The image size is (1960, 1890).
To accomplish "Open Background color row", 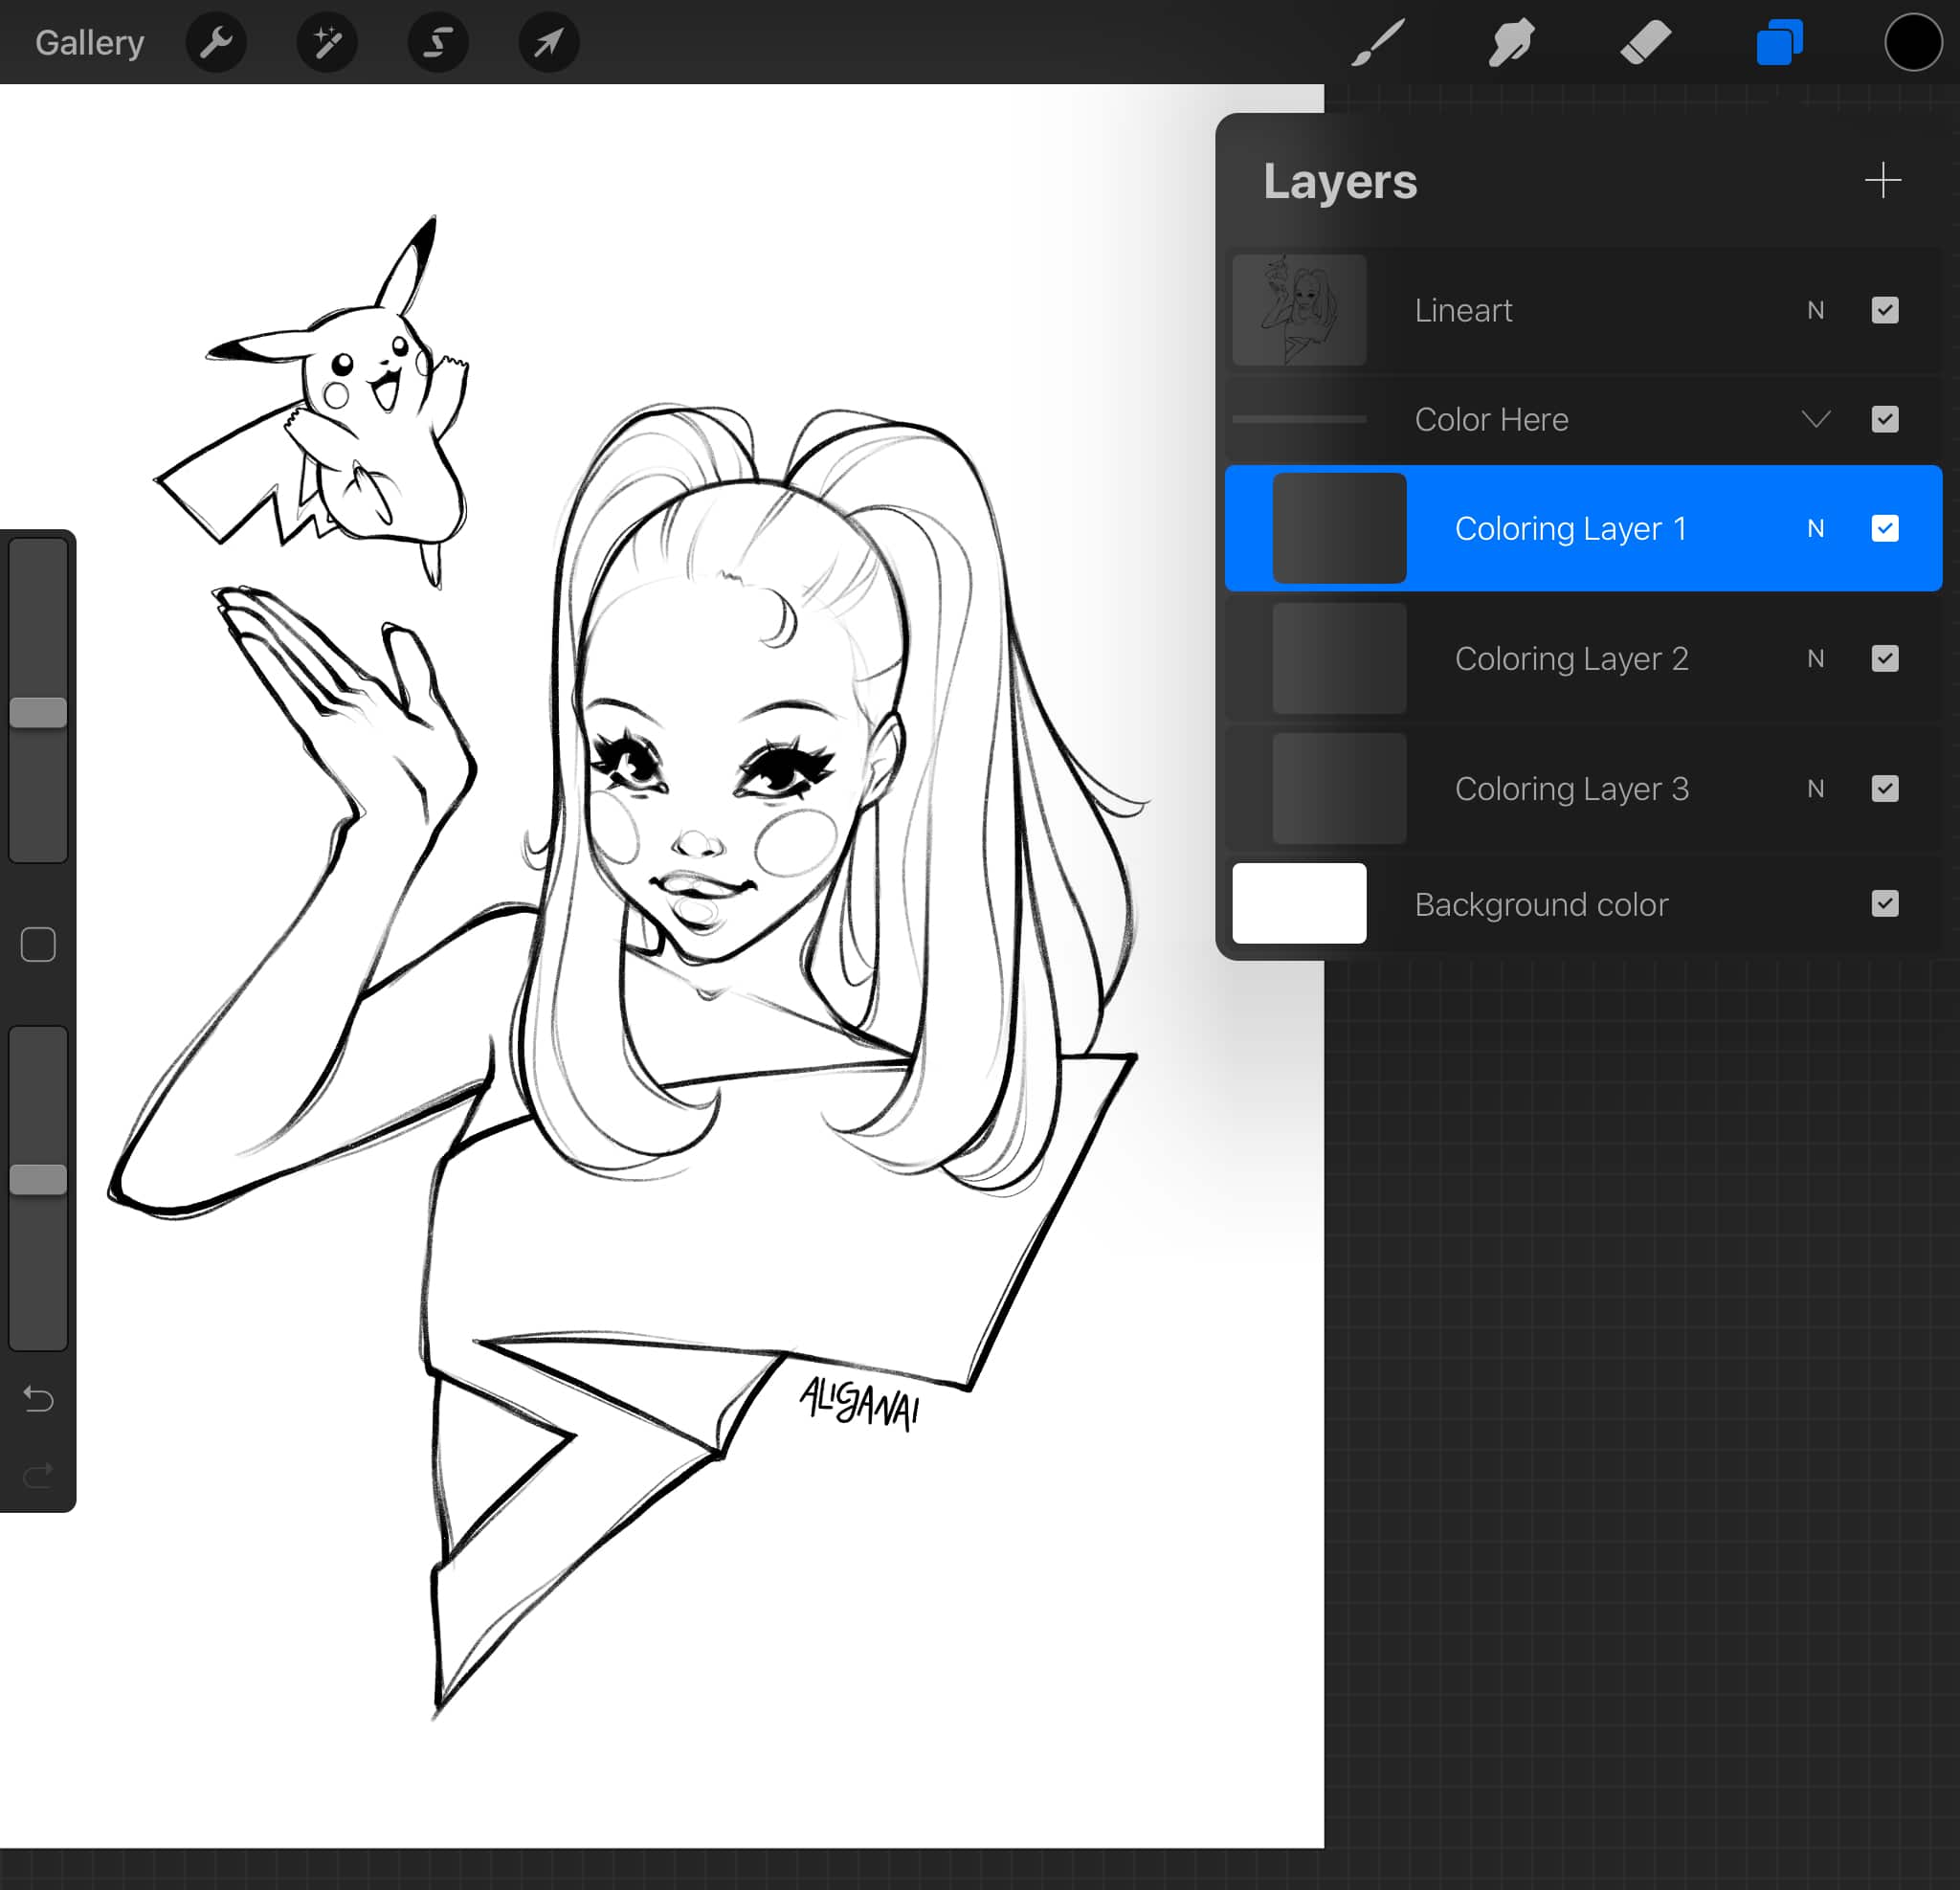I will [1583, 903].
